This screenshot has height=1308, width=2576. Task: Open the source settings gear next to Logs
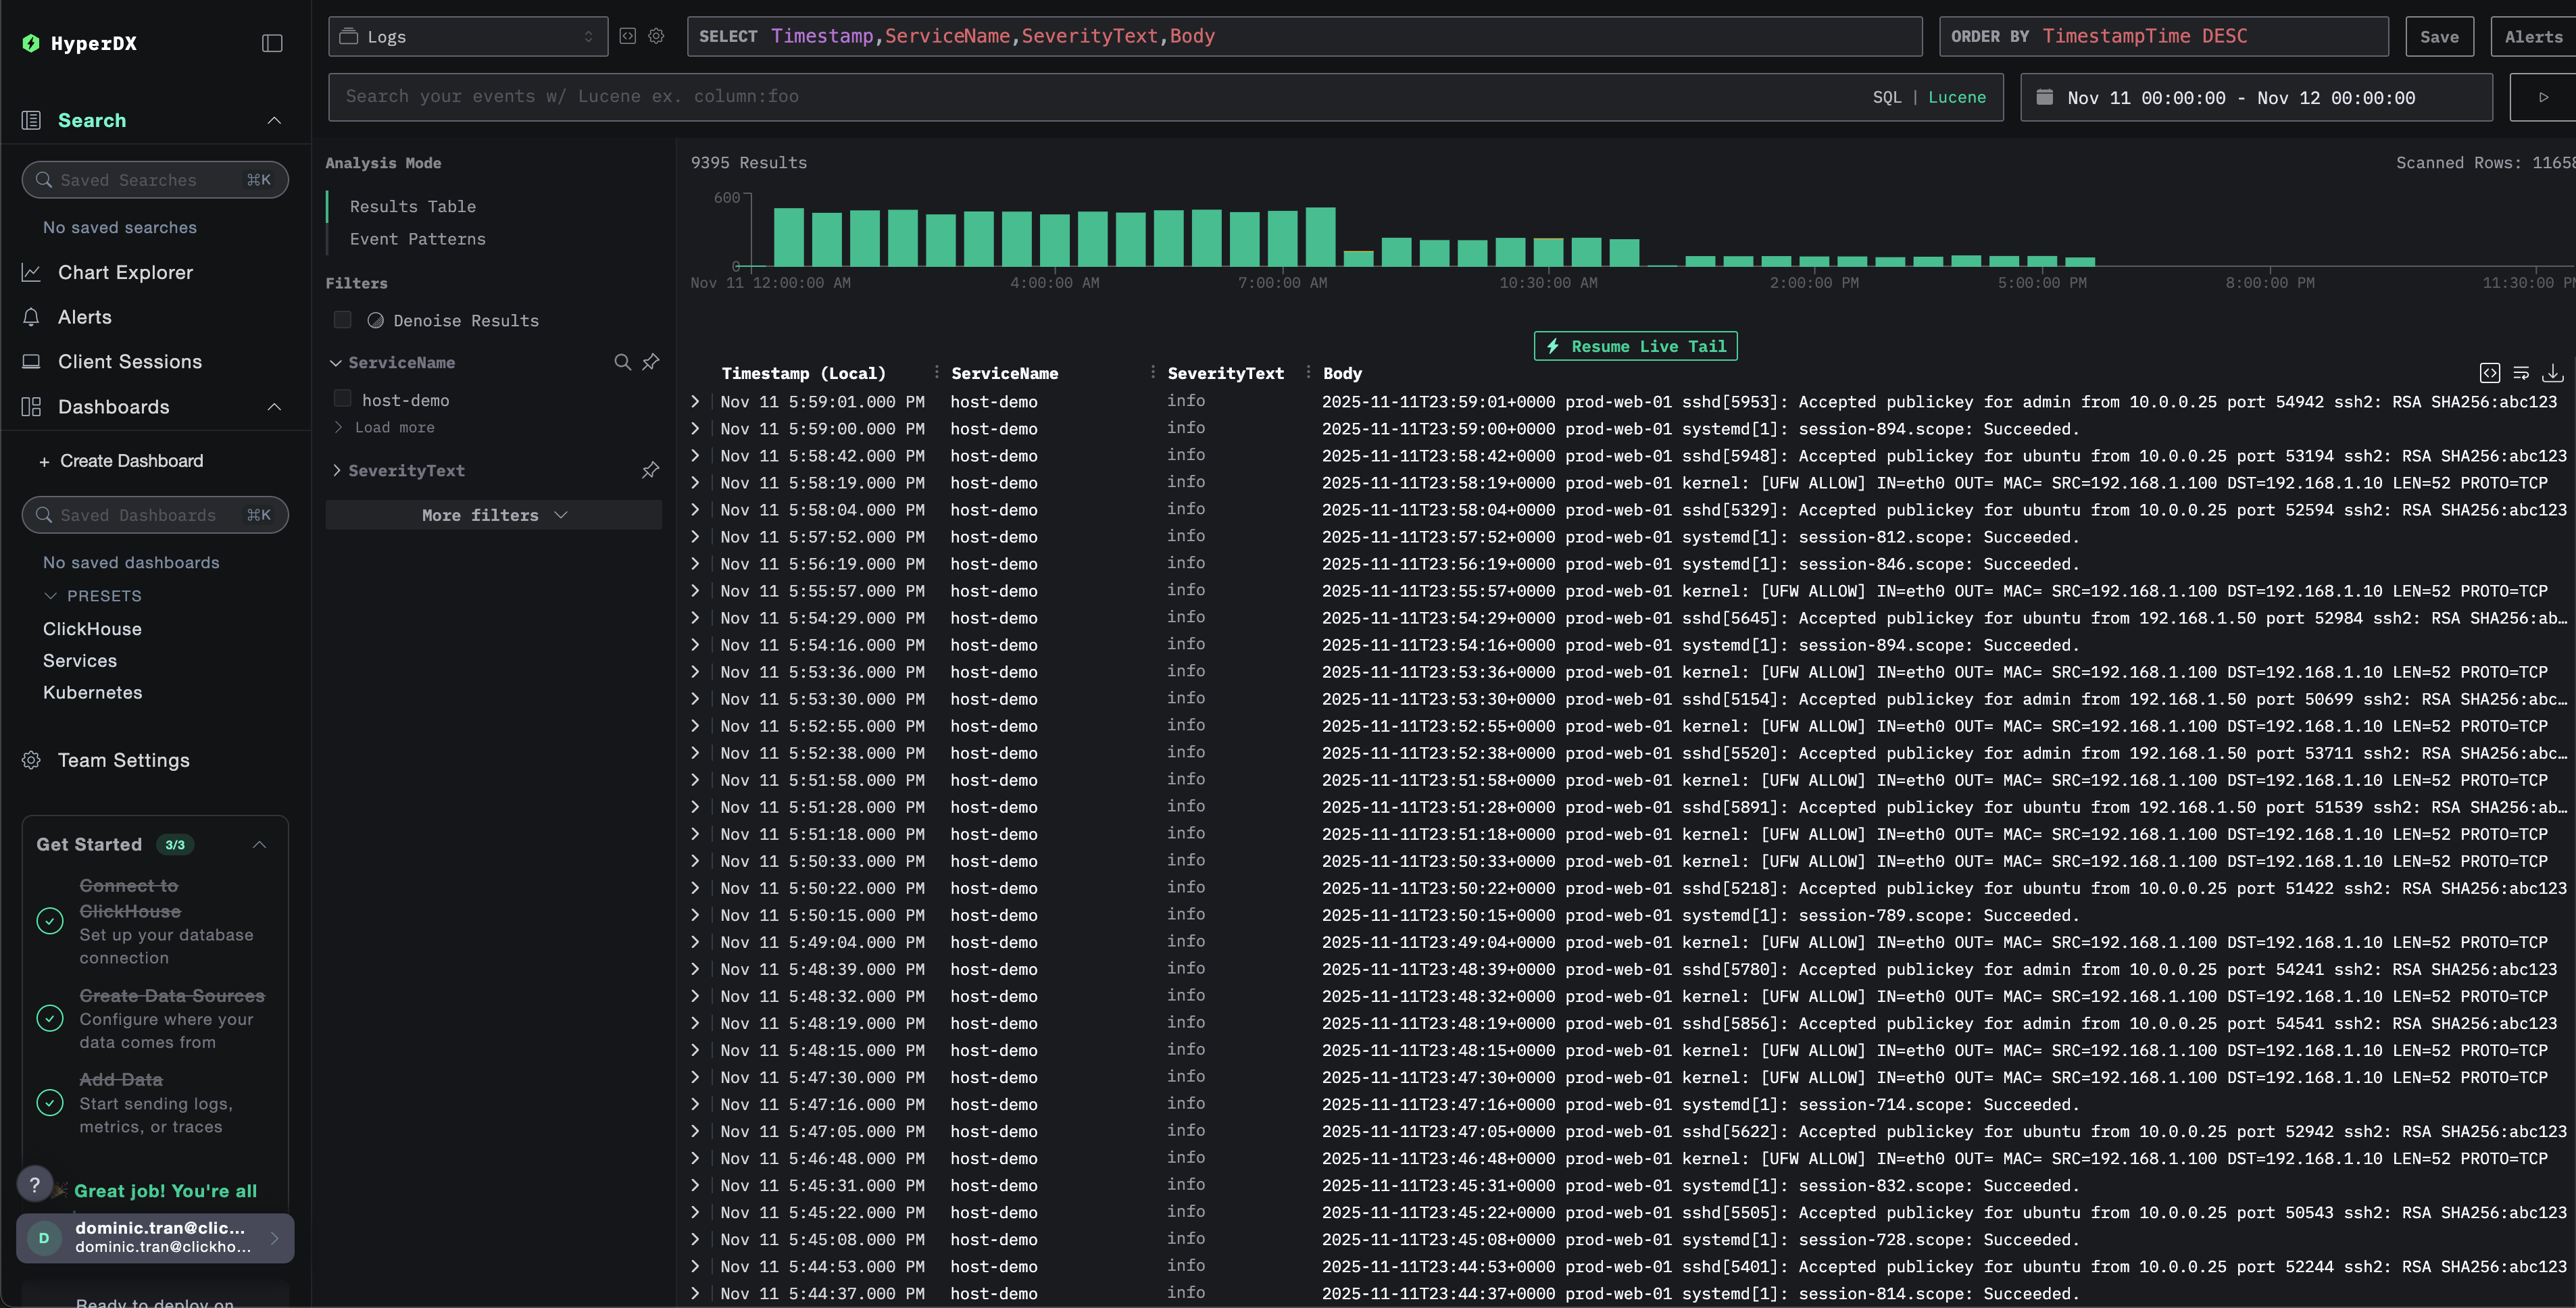[656, 36]
